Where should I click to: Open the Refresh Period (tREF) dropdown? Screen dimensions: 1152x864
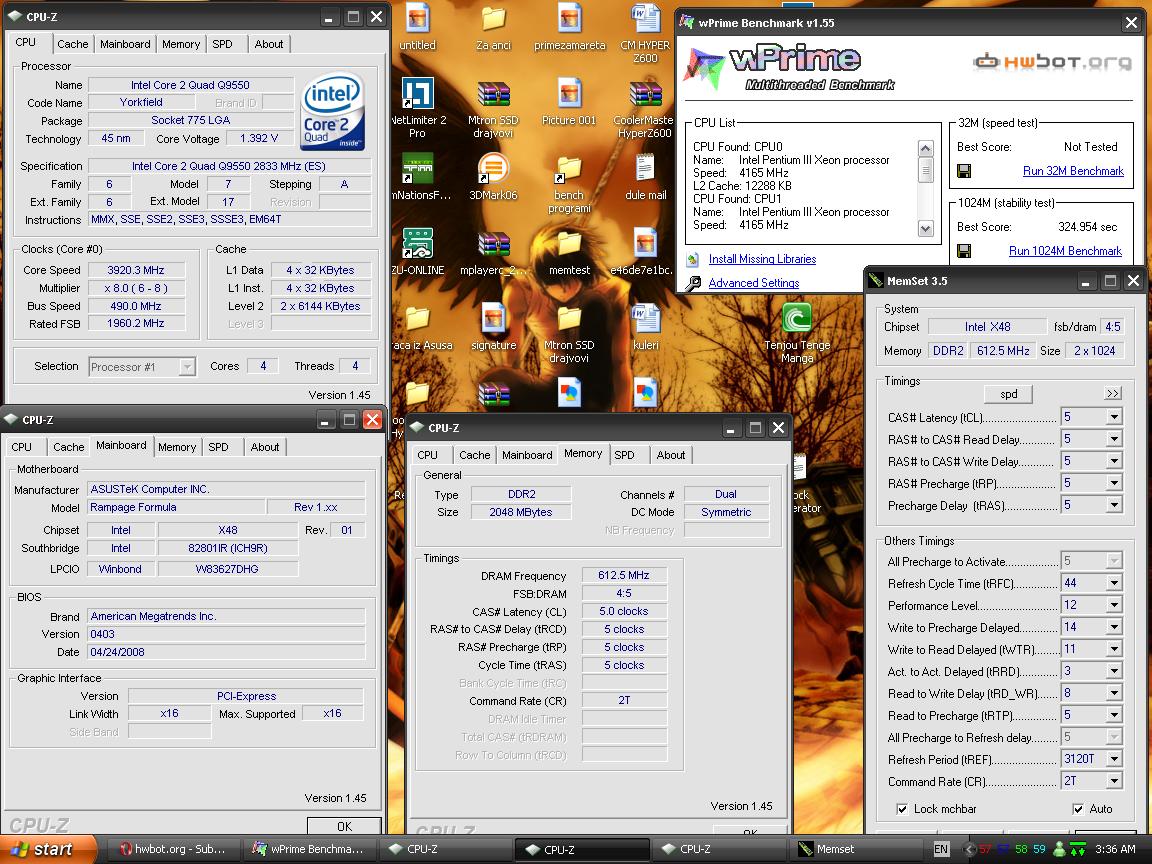click(x=1114, y=759)
